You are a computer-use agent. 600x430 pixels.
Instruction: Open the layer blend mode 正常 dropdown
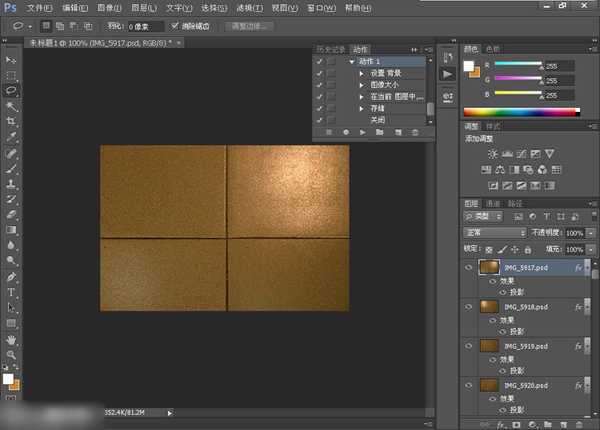click(495, 232)
